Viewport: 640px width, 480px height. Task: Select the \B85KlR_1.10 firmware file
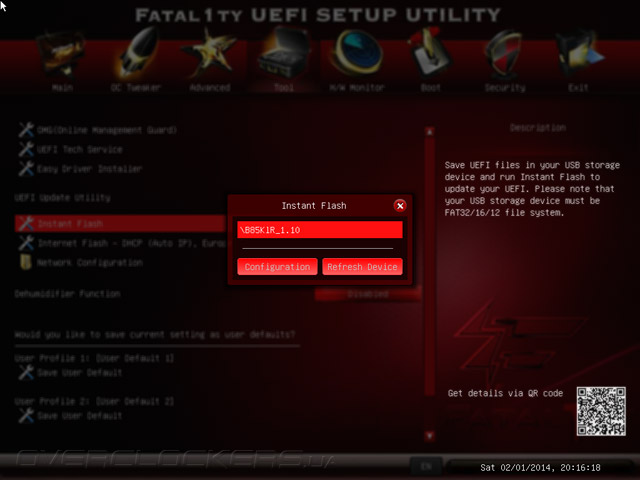click(x=320, y=230)
